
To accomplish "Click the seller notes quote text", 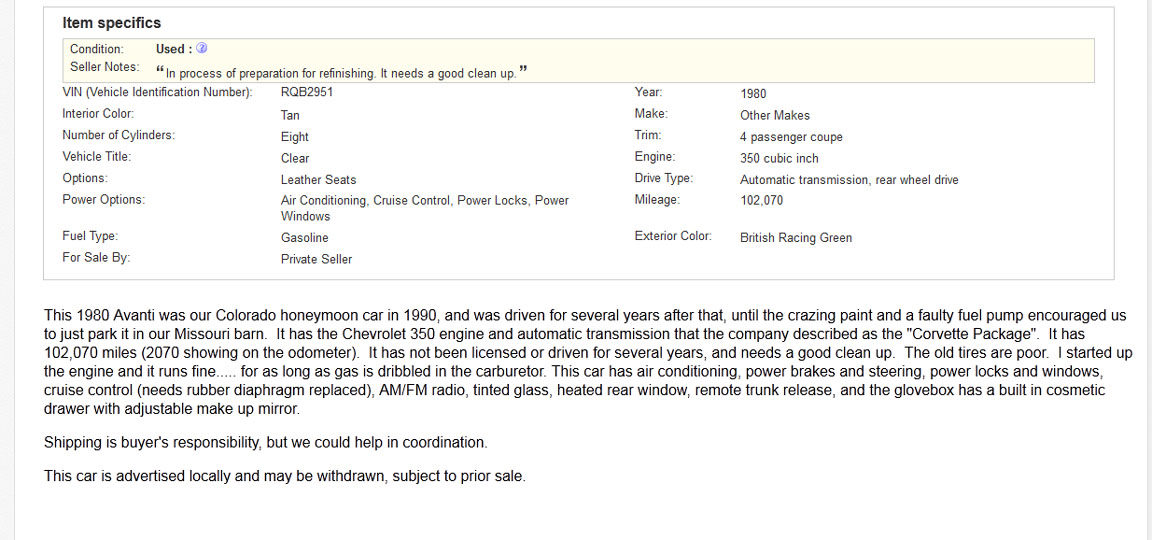I will coord(341,72).
